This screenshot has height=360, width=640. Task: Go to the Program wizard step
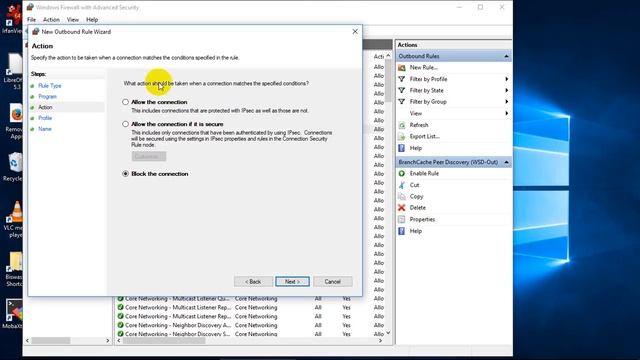pos(47,96)
